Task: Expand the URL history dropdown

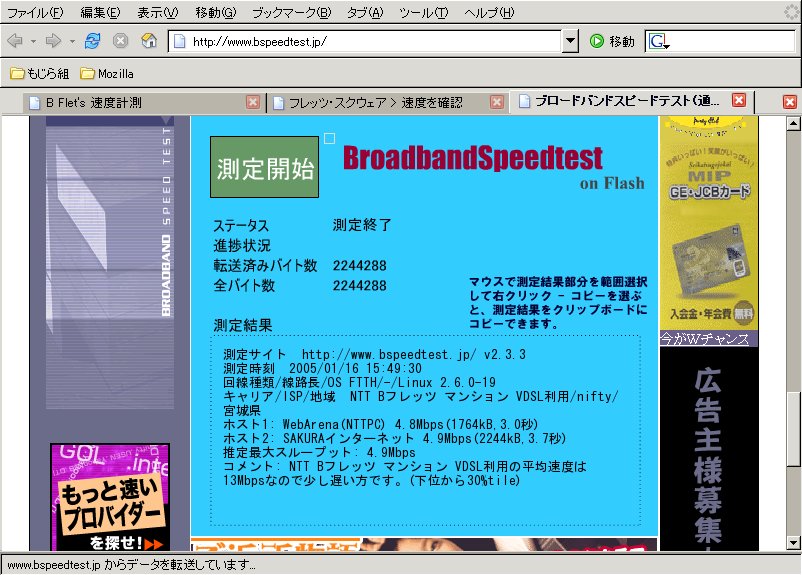Action: [x=570, y=41]
